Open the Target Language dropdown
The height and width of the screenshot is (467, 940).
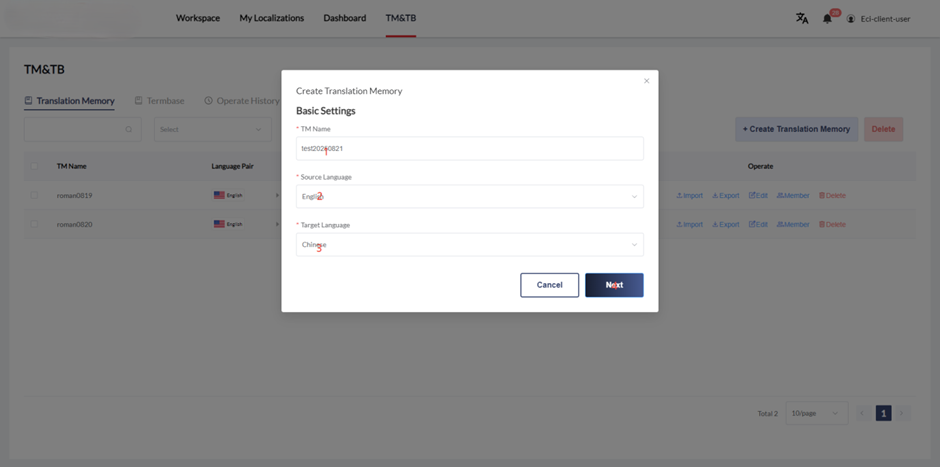470,245
